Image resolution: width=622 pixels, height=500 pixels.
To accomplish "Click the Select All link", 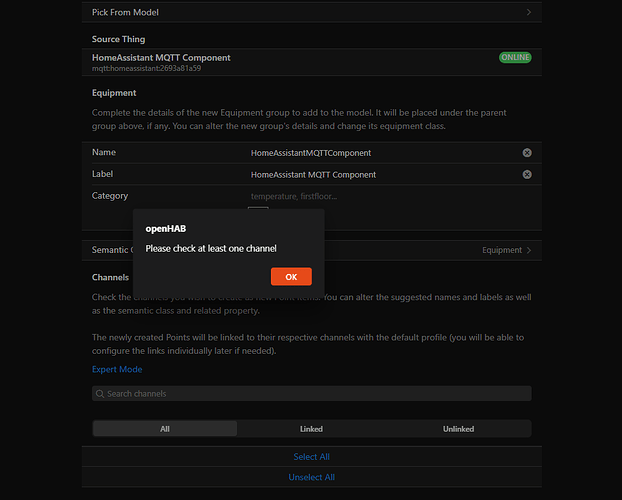I will pyautogui.click(x=311, y=457).
